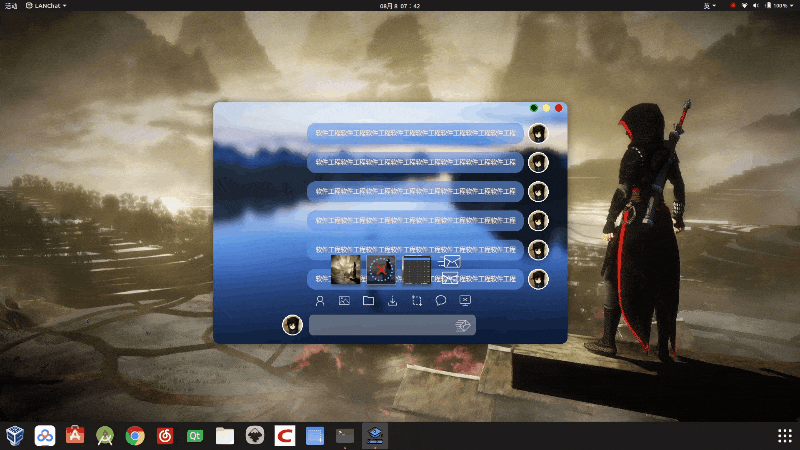The height and width of the screenshot is (450, 800).
Task: Click your own avatar beside the input box
Action: [x=292, y=325]
